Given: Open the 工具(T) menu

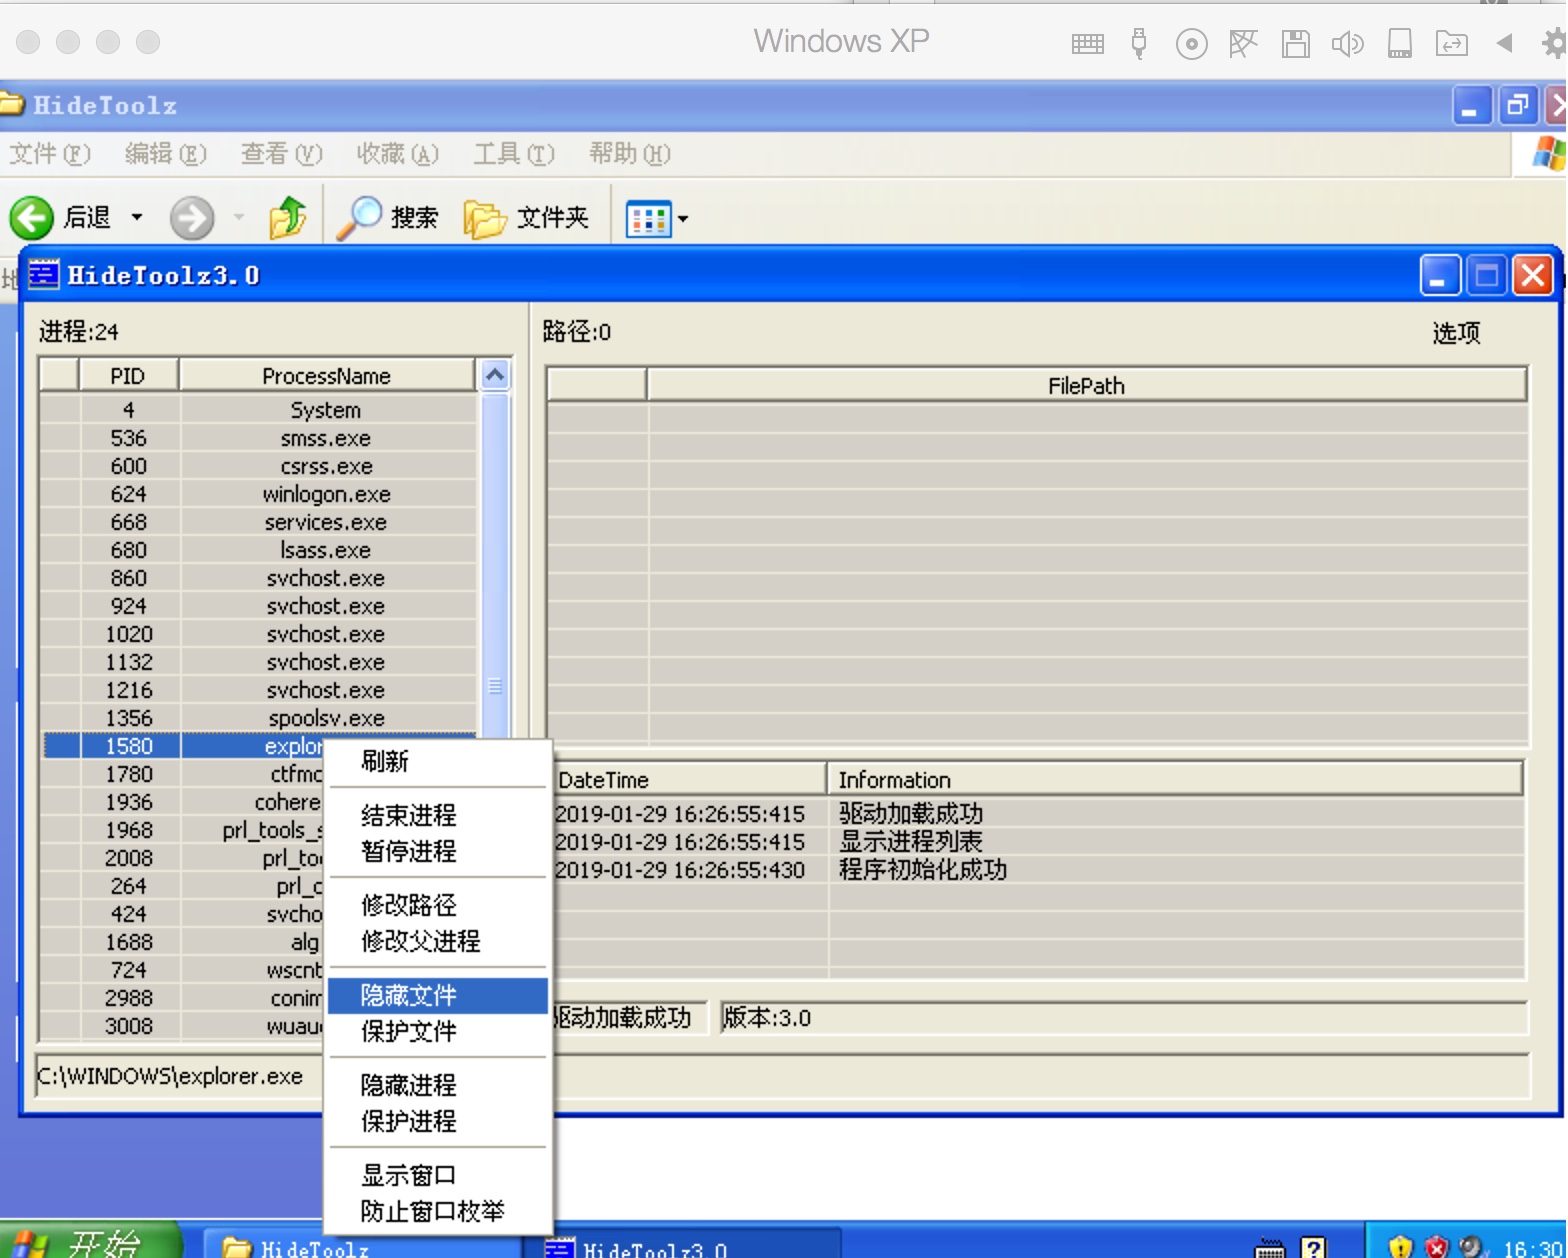Looking at the screenshot, I should tap(514, 154).
